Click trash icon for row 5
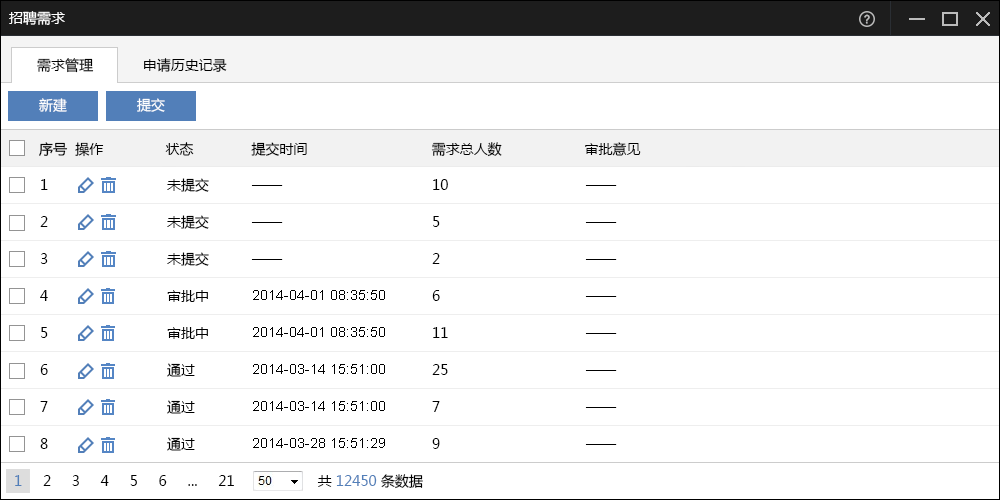The width and height of the screenshot is (1000, 500). coord(108,333)
